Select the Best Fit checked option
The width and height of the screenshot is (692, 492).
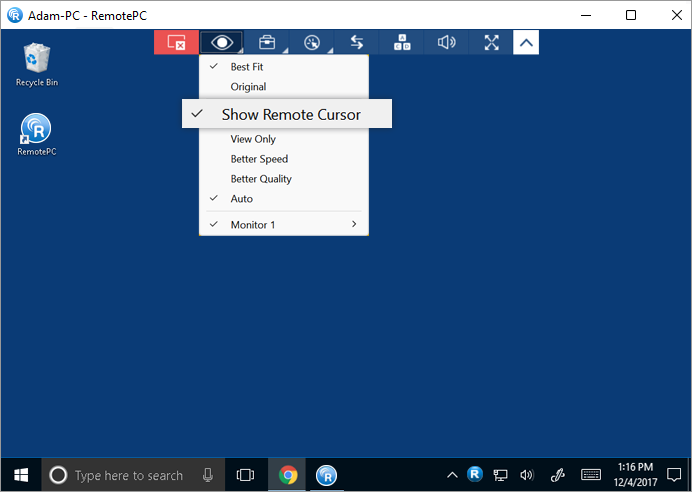click(247, 67)
